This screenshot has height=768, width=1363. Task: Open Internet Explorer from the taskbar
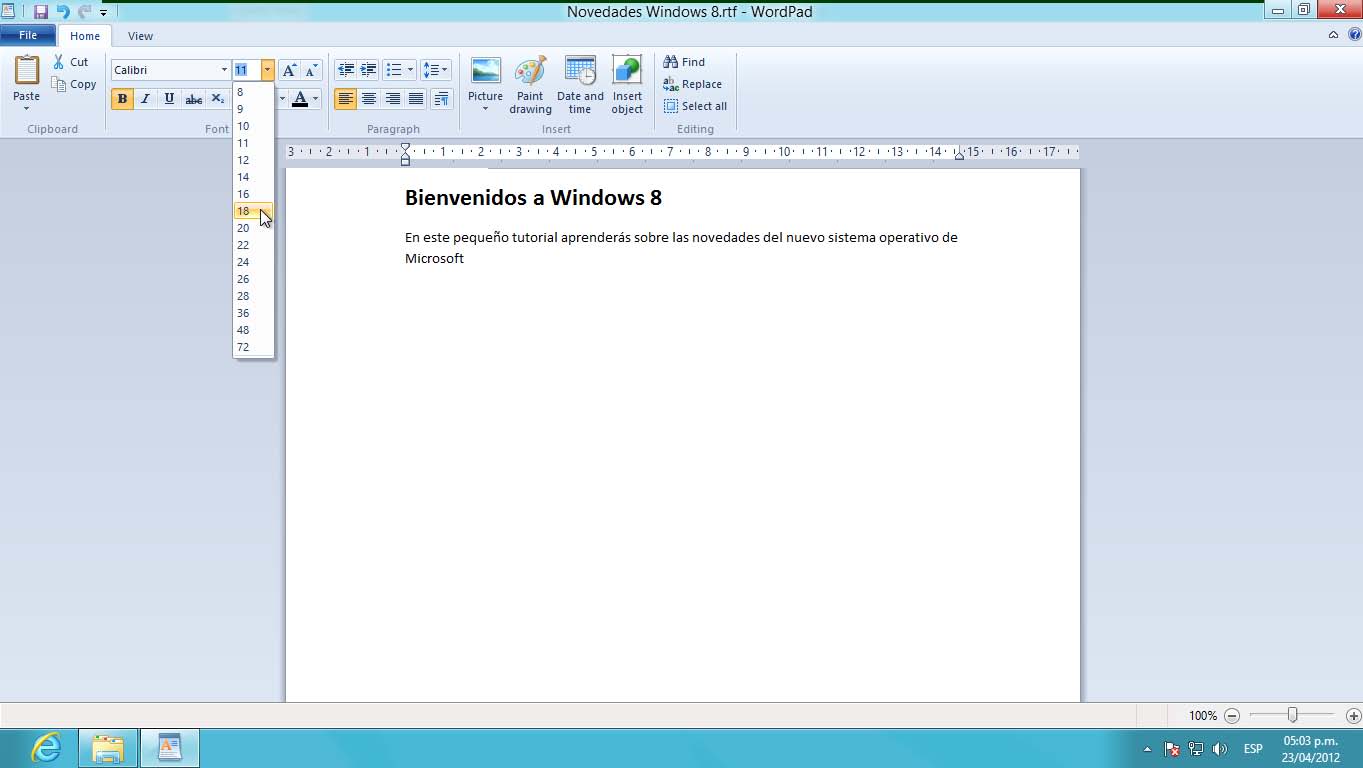46,748
